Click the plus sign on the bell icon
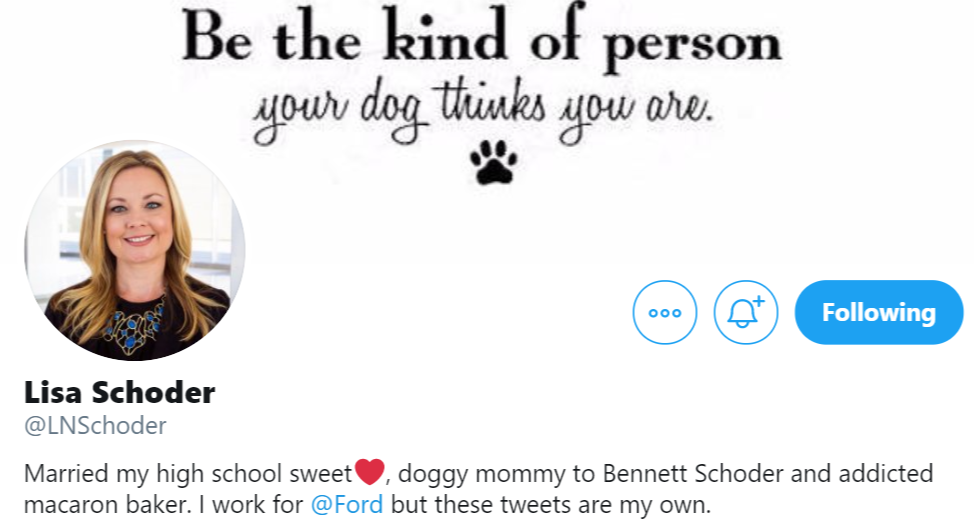Image resolution: width=974 pixels, height=528 pixels. pyautogui.click(x=758, y=301)
